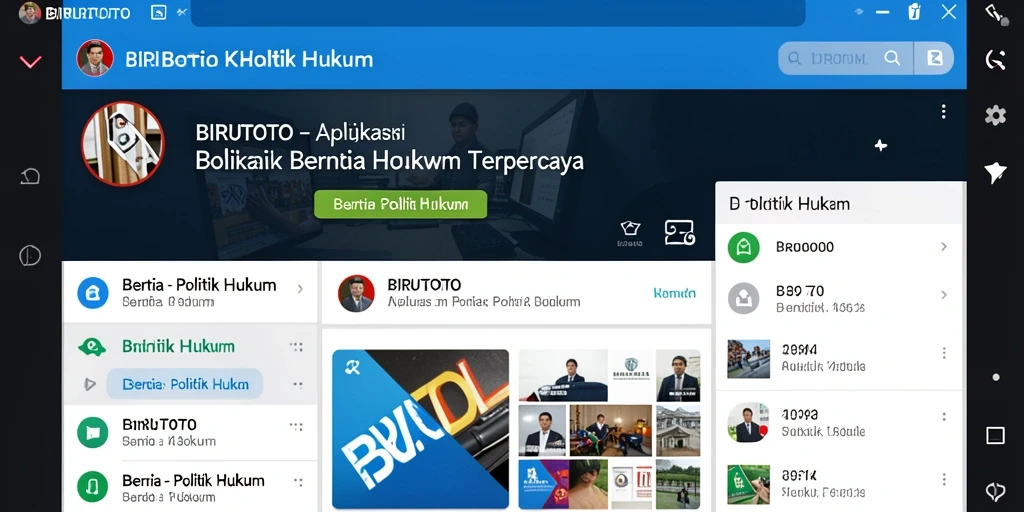Click the small icon in top title bar tab
The height and width of the screenshot is (512, 1024).
click(x=159, y=12)
